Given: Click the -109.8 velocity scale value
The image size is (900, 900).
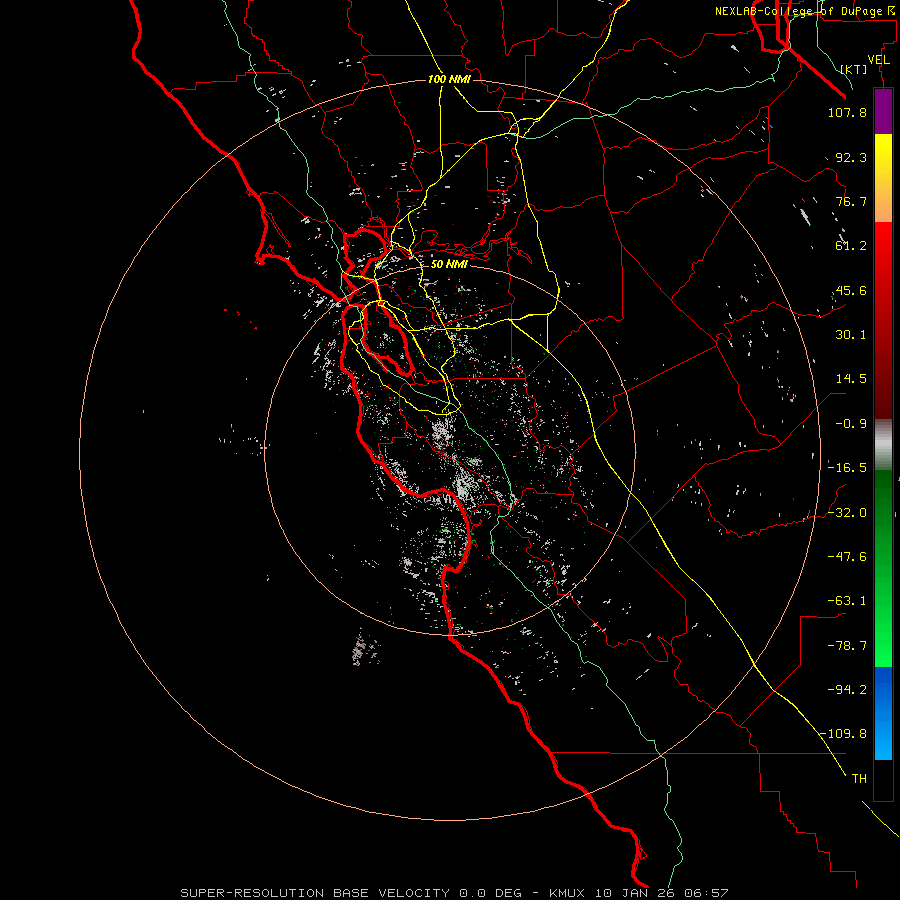Looking at the screenshot, I should pyautogui.click(x=843, y=734).
